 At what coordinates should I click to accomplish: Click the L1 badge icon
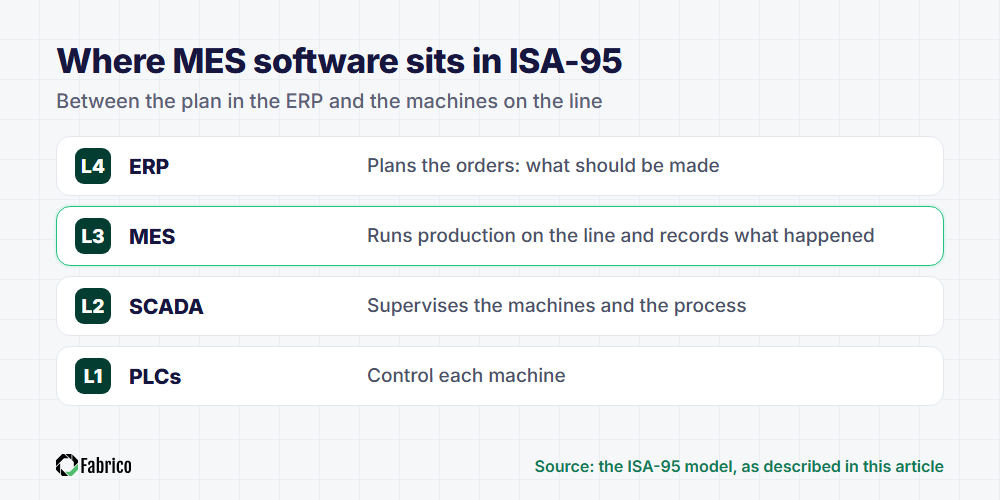[93, 376]
